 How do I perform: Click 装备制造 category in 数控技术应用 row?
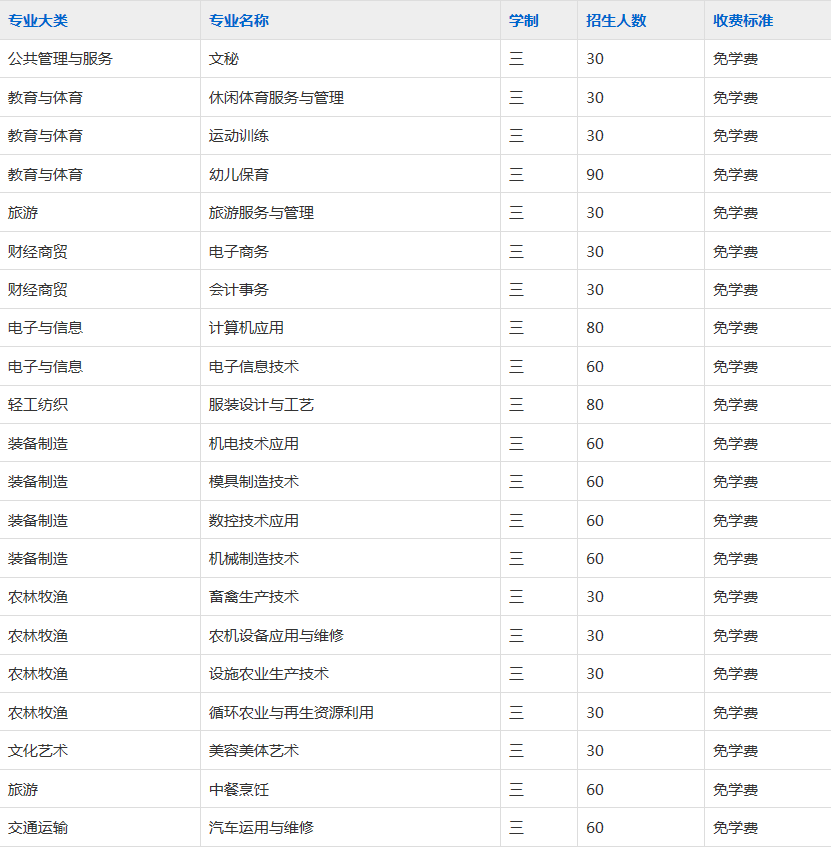pyautogui.click(x=38, y=521)
